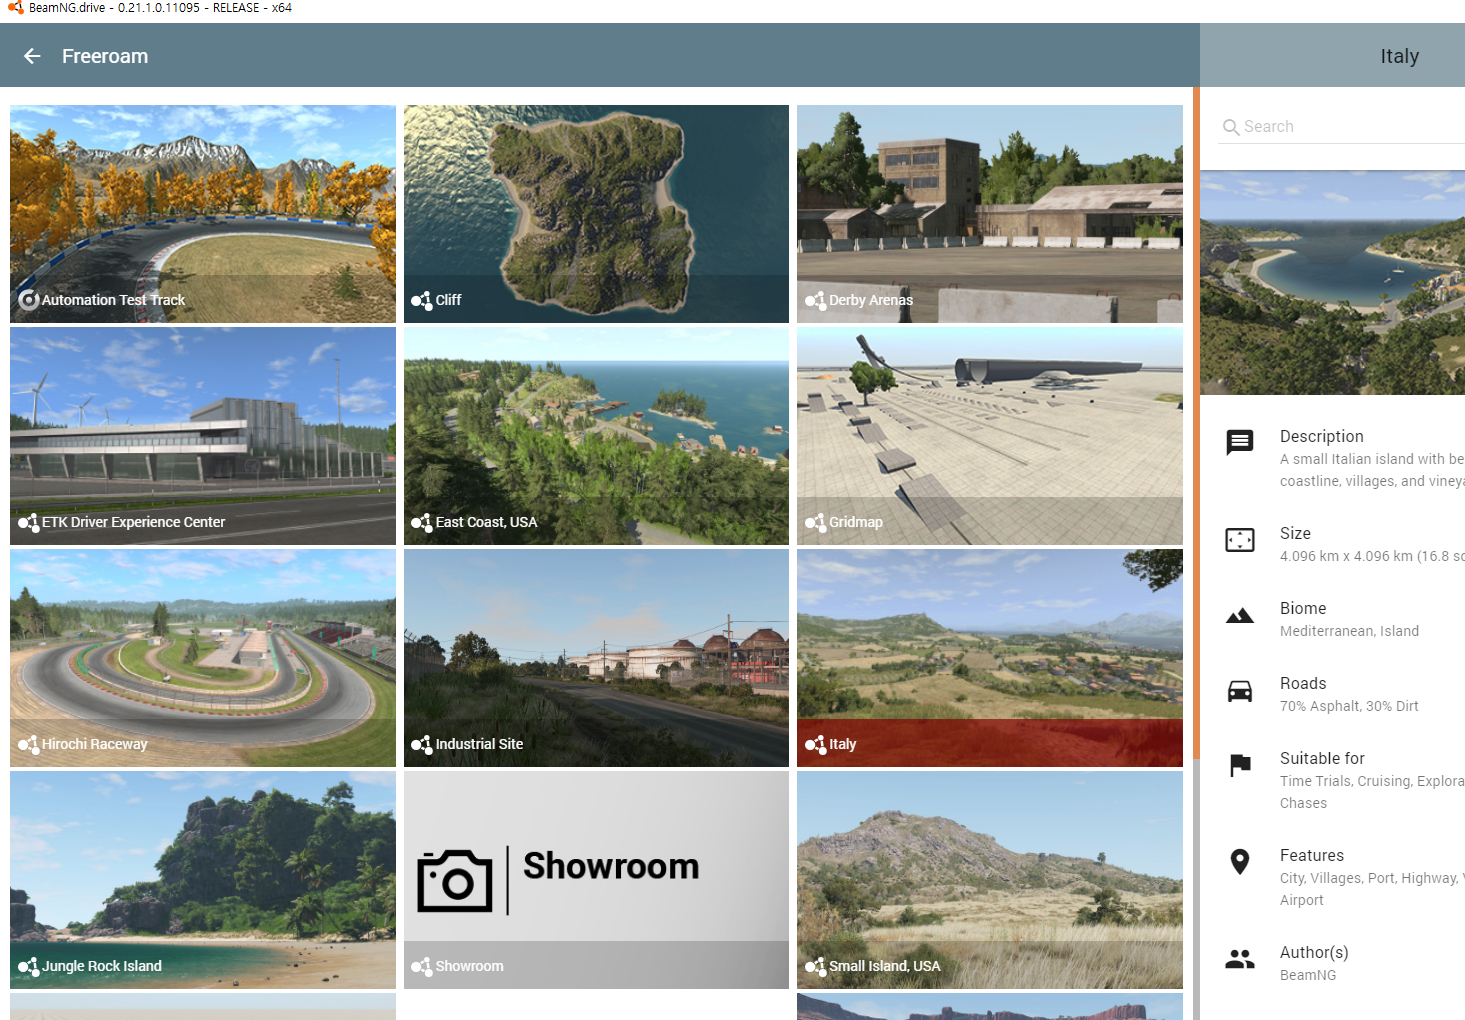Click the Description heading
This screenshot has height=1020, width=1465.
click(x=1322, y=436)
